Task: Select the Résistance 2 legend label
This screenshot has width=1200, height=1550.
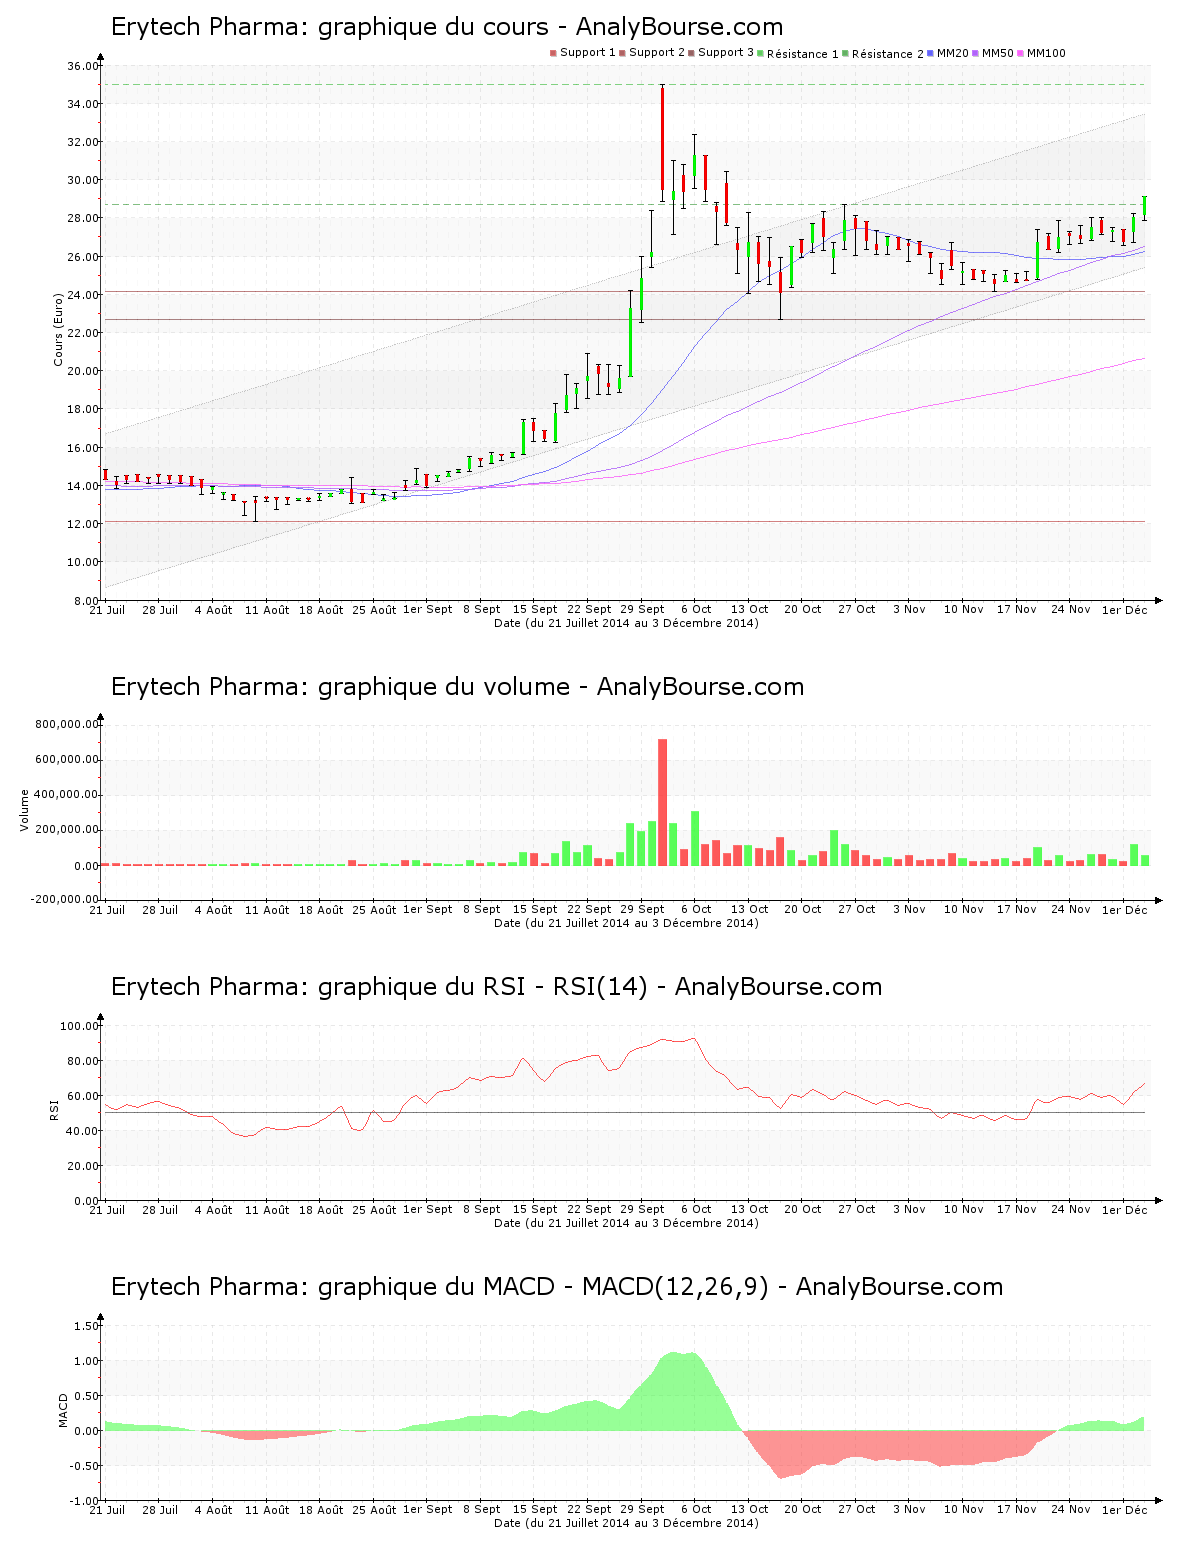Action: 888,54
